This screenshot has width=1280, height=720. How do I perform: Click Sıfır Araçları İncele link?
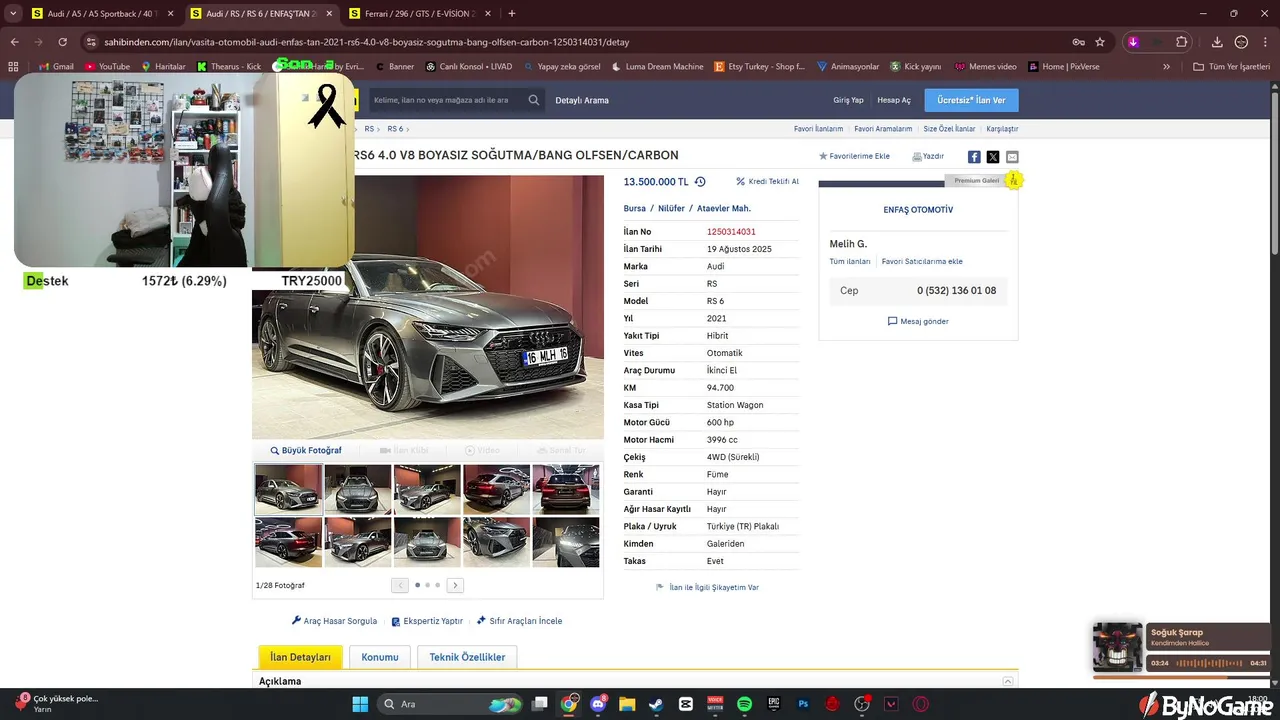click(519, 621)
